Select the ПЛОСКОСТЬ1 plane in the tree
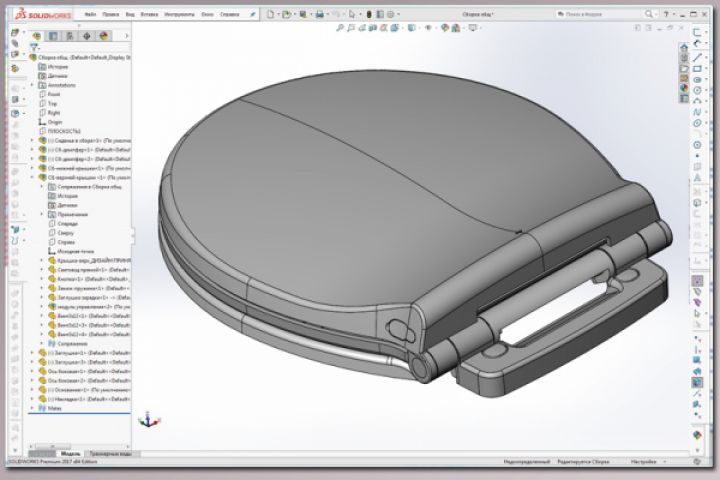Image resolution: width=720 pixels, height=480 pixels. coord(64,131)
